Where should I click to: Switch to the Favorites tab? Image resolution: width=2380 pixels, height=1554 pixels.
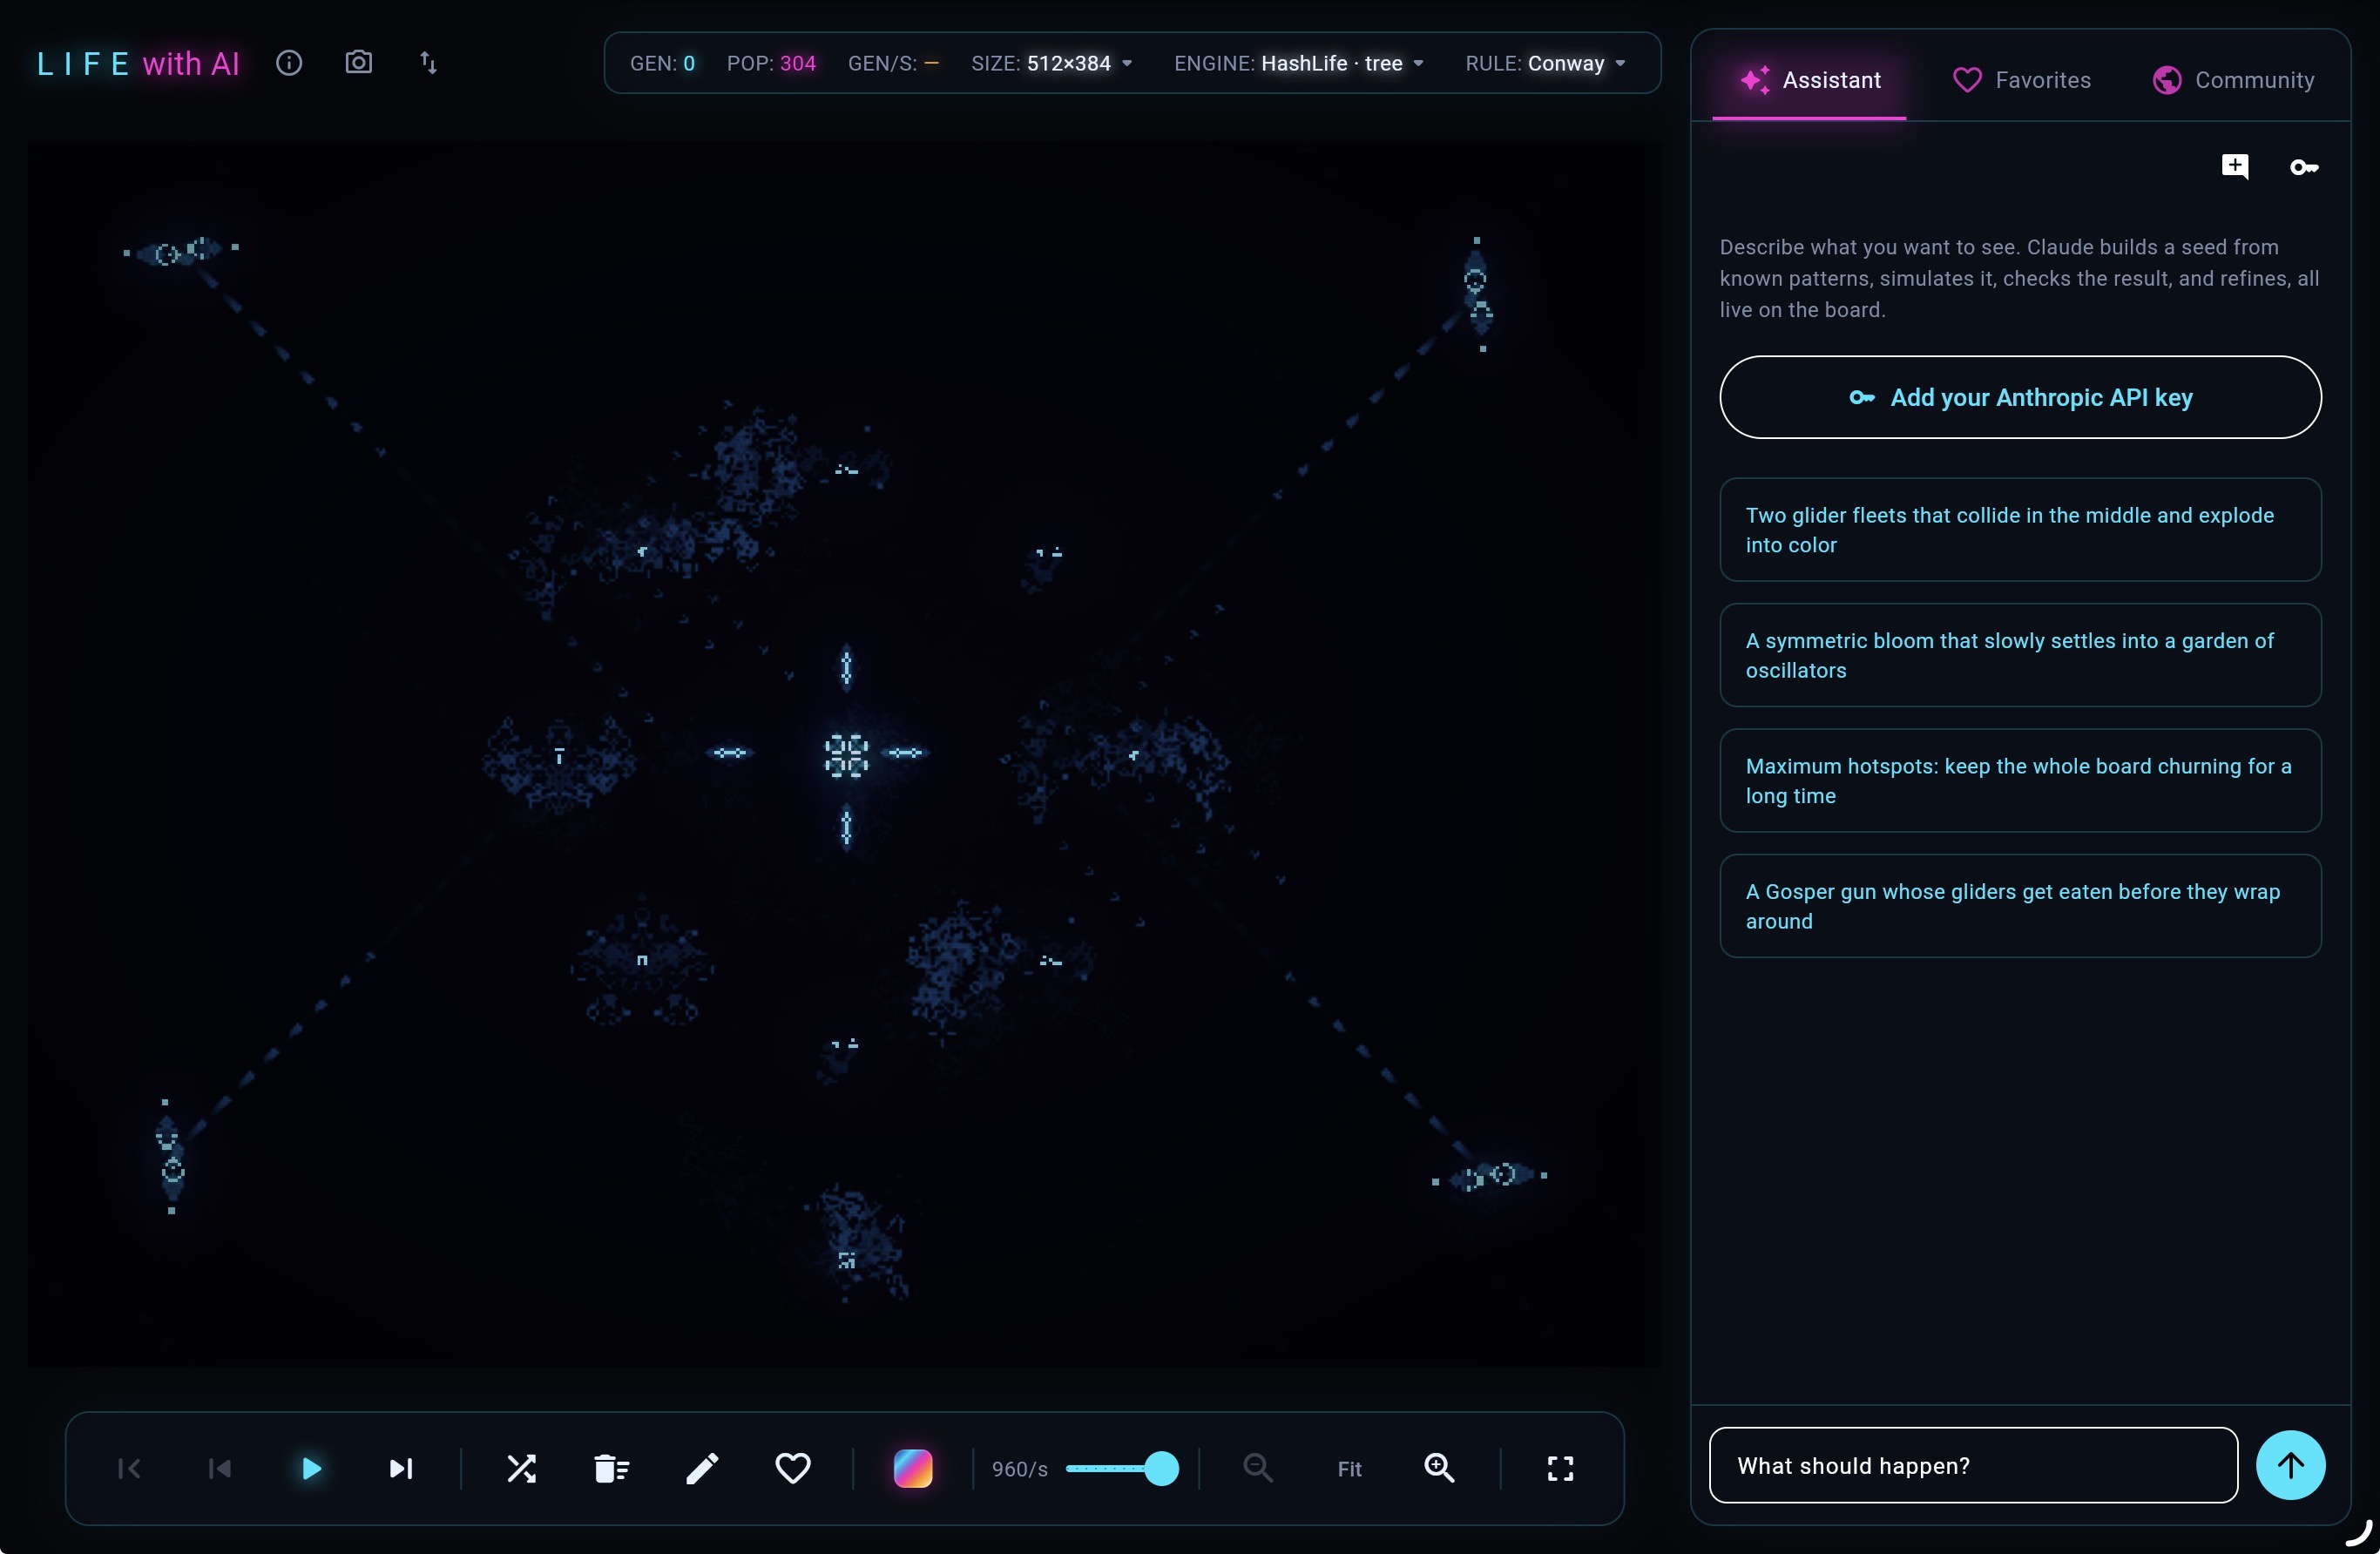pos(2021,80)
